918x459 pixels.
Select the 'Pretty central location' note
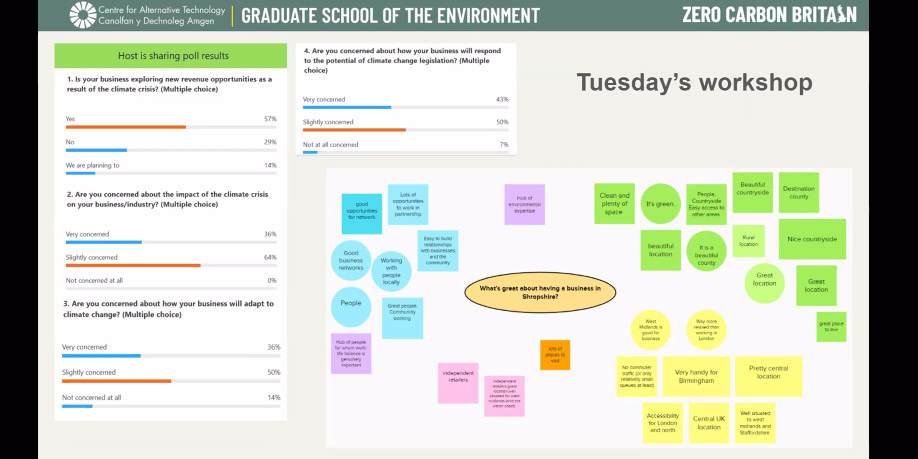pos(769,376)
